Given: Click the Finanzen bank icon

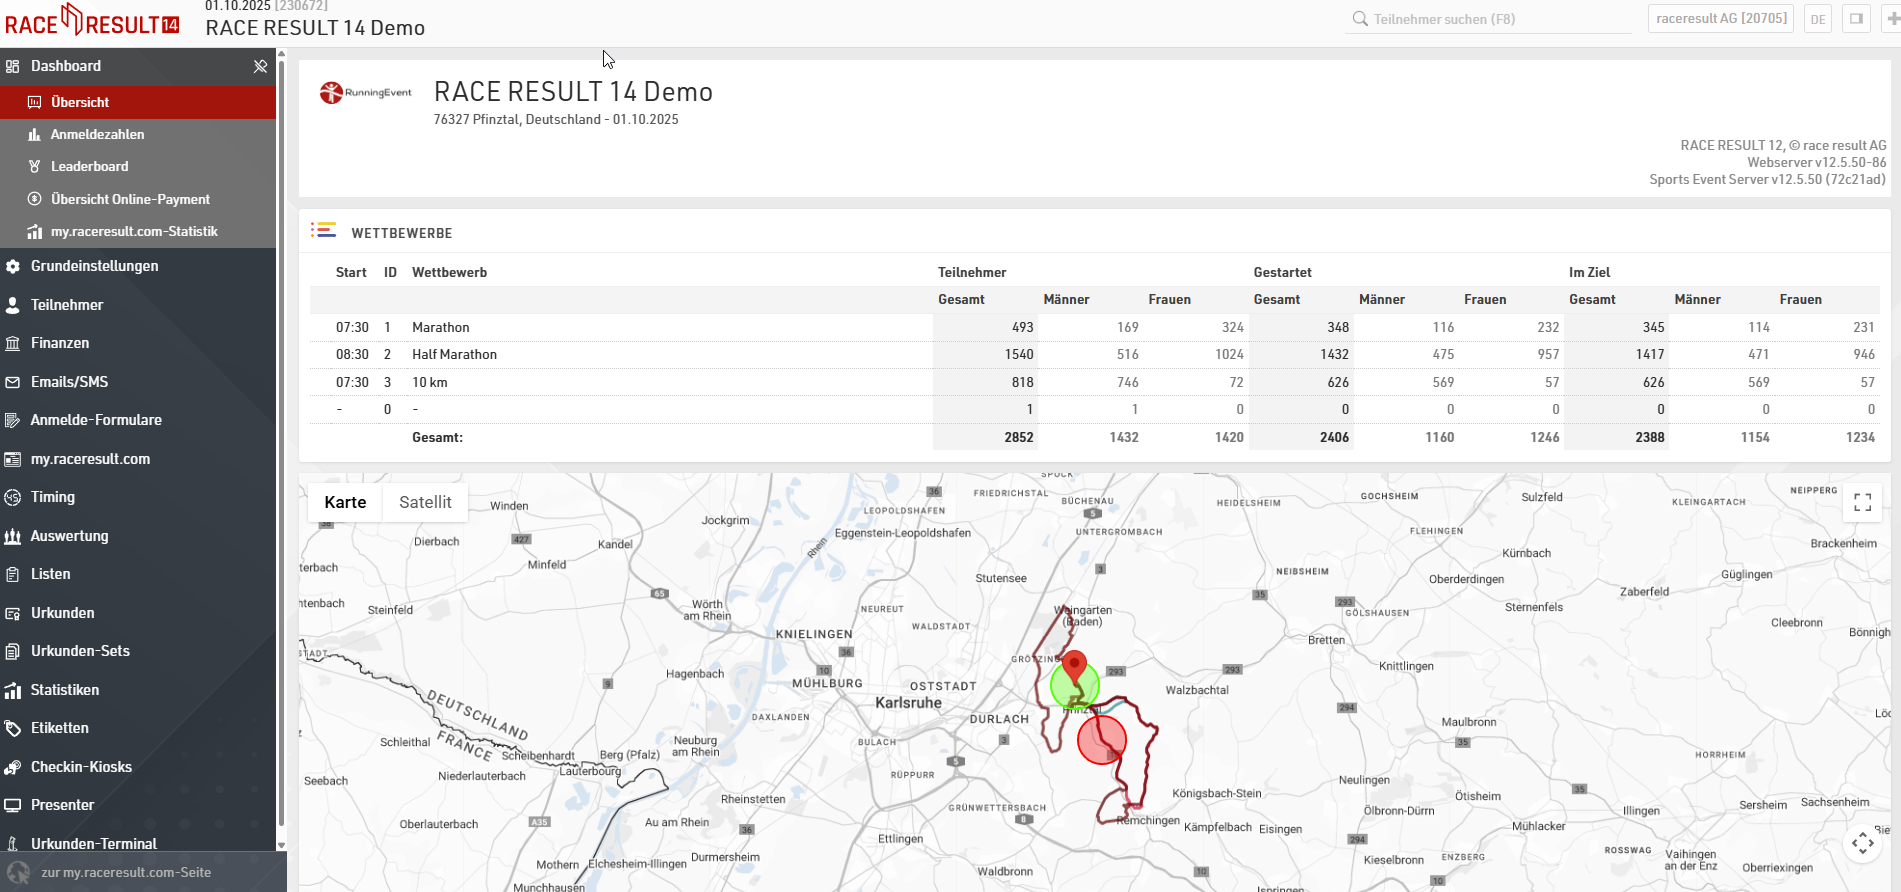Looking at the screenshot, I should point(13,343).
